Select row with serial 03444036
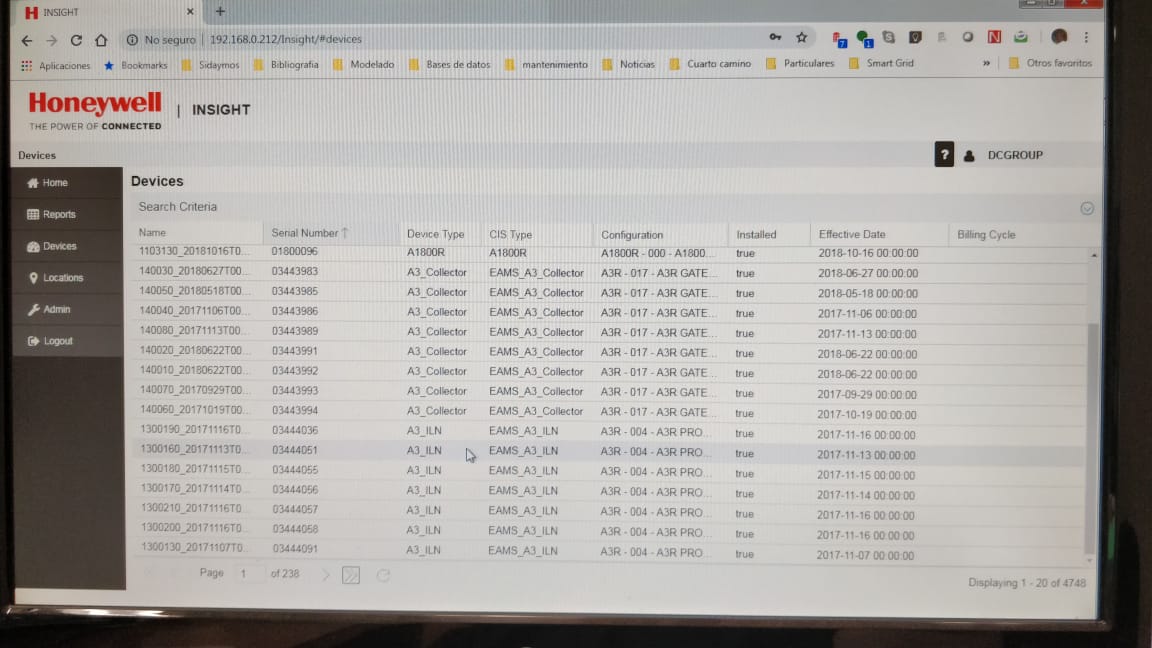The image size is (1152, 648). pos(609,431)
